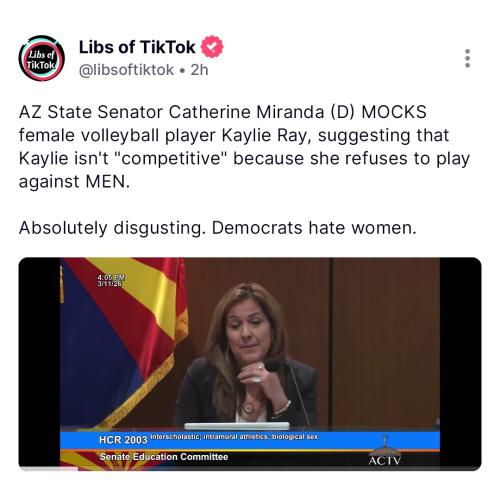
Task: Click the "2h" post timestamp
Action: pyautogui.click(x=199, y=70)
